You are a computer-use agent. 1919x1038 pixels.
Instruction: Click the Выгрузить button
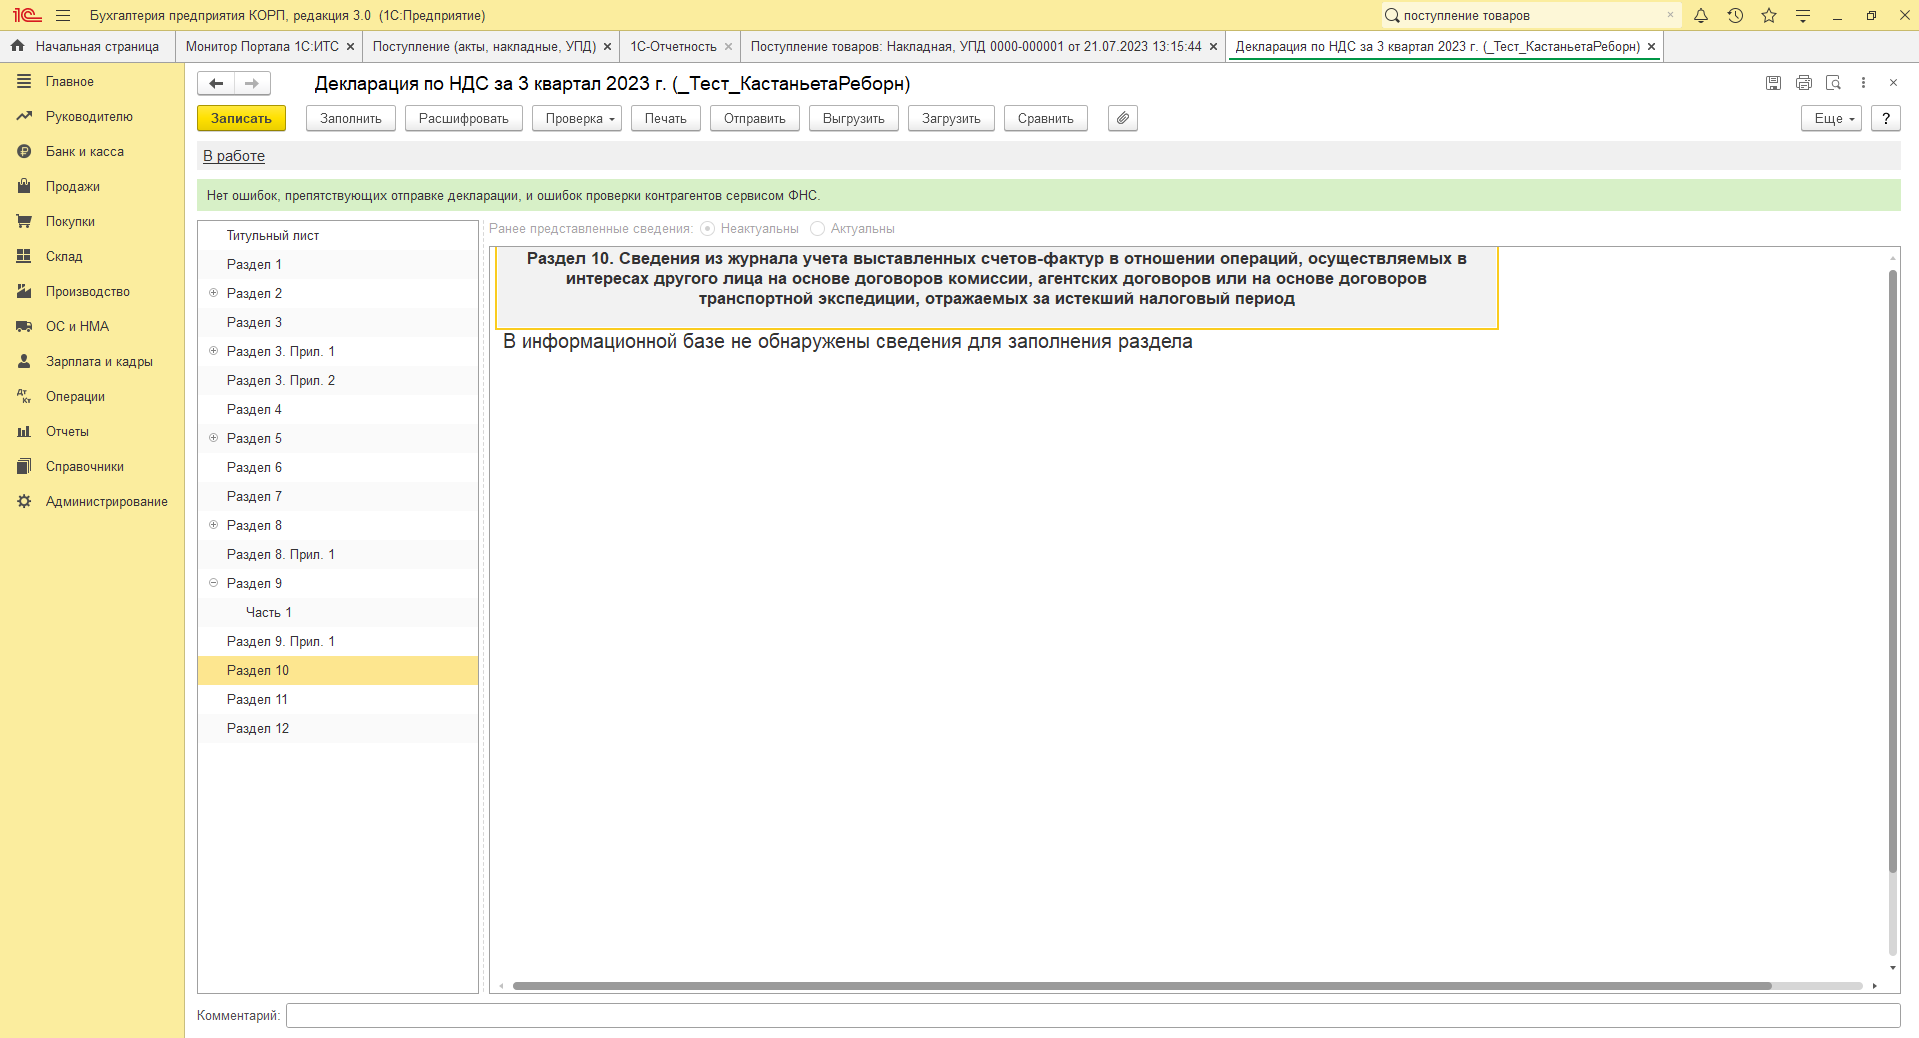(854, 118)
